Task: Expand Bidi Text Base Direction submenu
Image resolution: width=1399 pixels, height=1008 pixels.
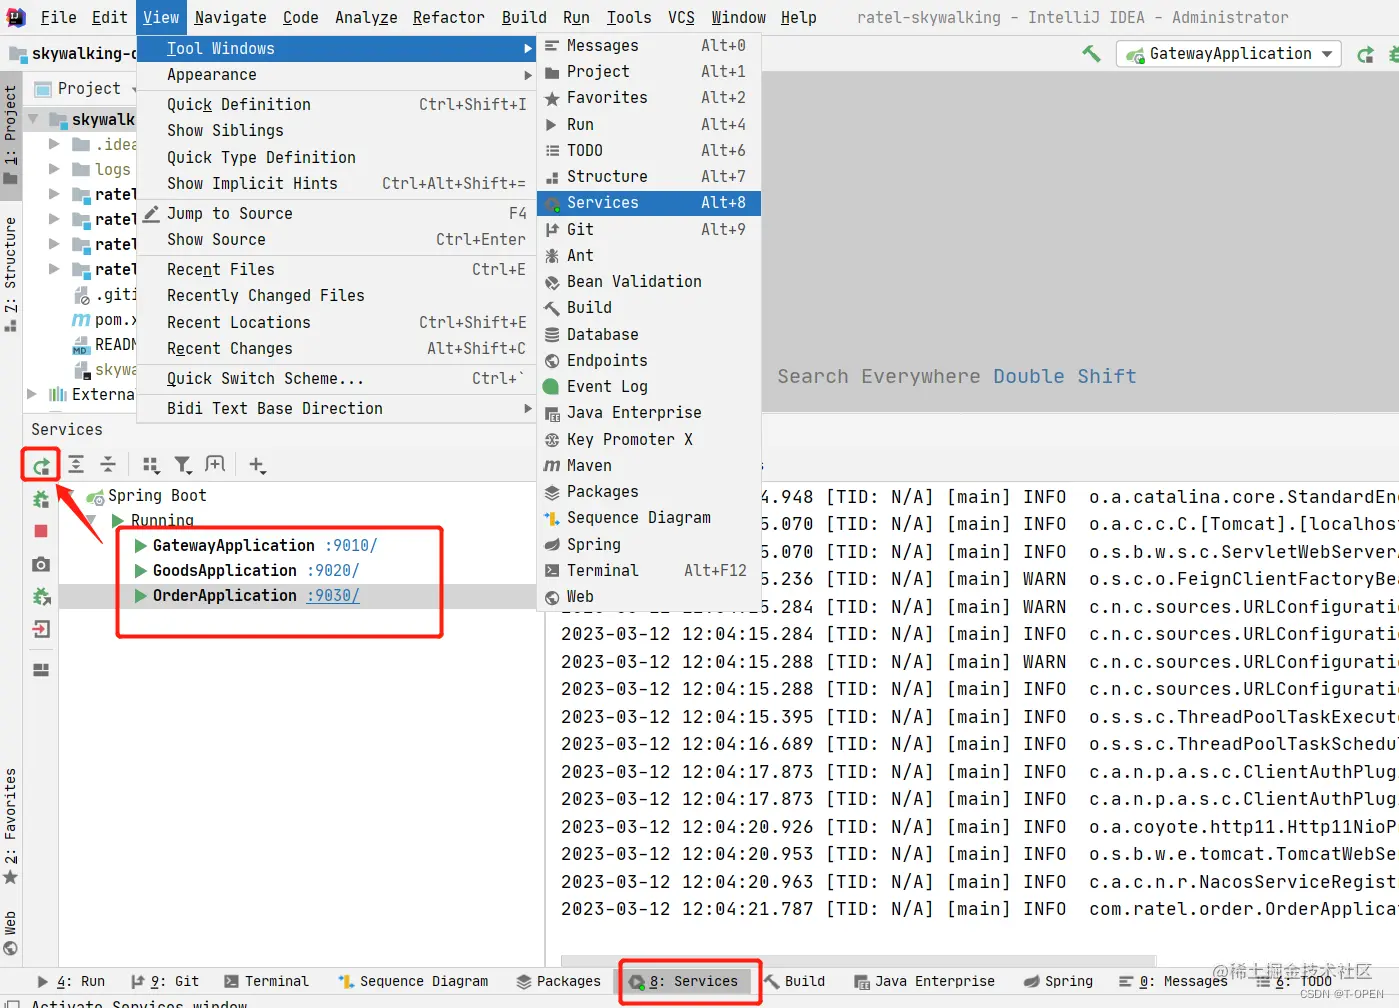Action: pyautogui.click(x=336, y=408)
